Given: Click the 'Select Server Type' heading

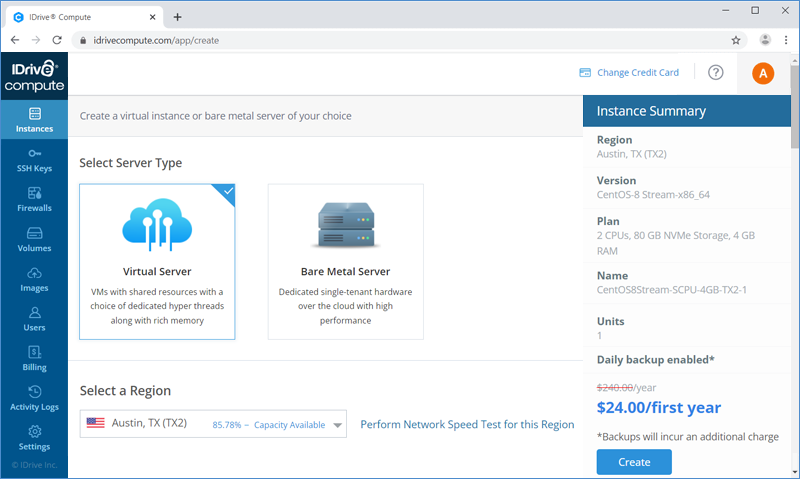Looking at the screenshot, I should tap(131, 163).
